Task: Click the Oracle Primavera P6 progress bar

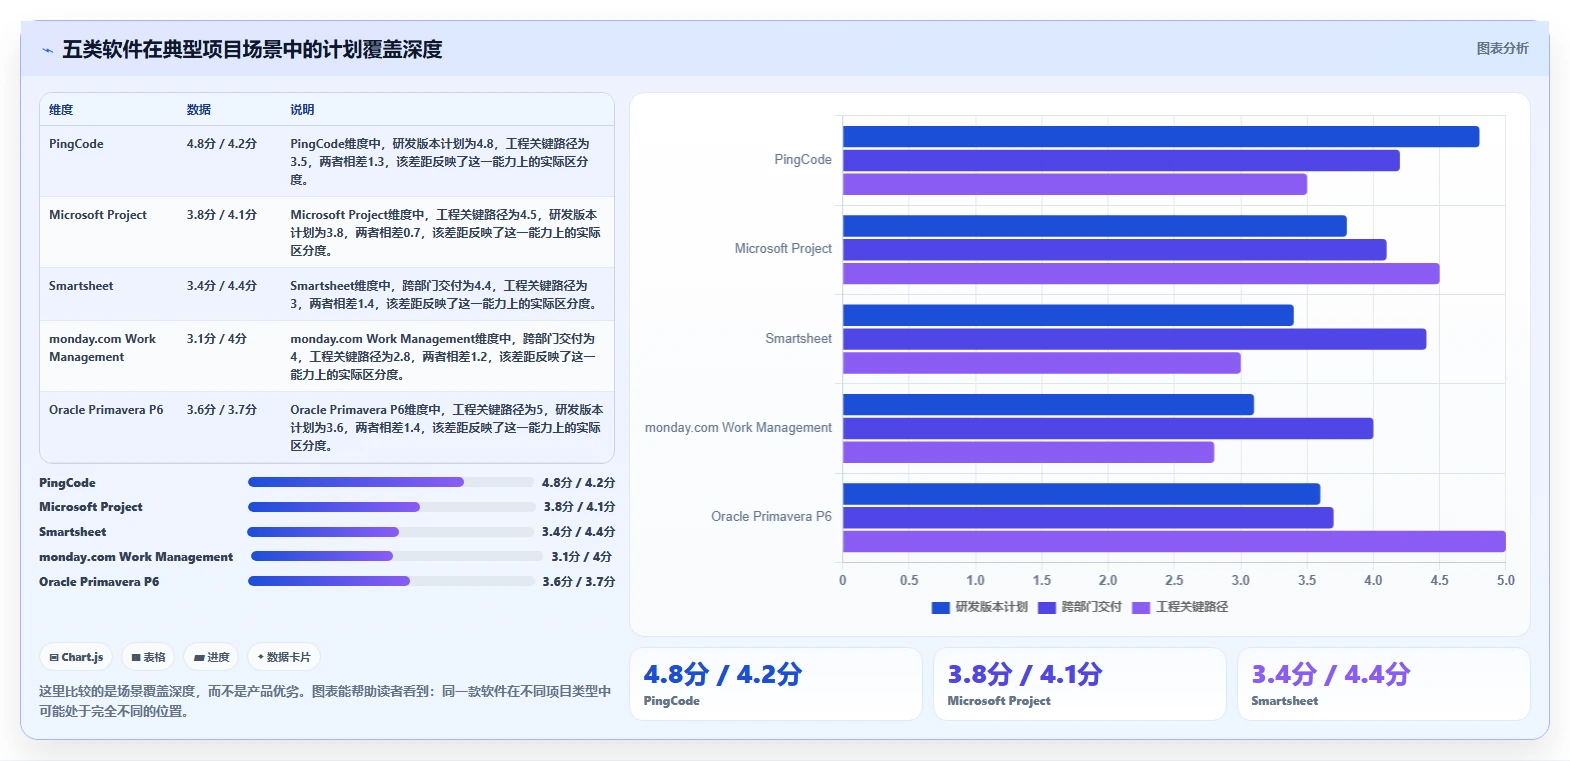Action: pyautogui.click(x=391, y=581)
